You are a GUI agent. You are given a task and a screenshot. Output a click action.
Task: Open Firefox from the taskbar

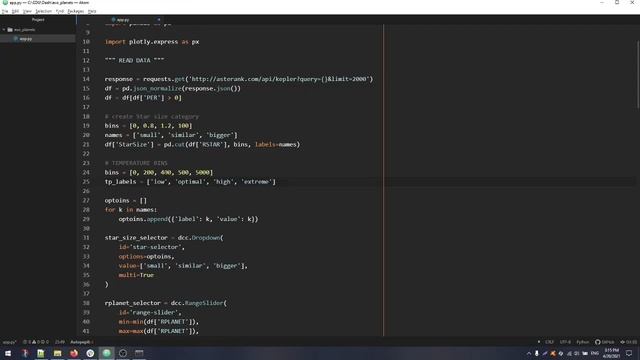(x=74, y=353)
